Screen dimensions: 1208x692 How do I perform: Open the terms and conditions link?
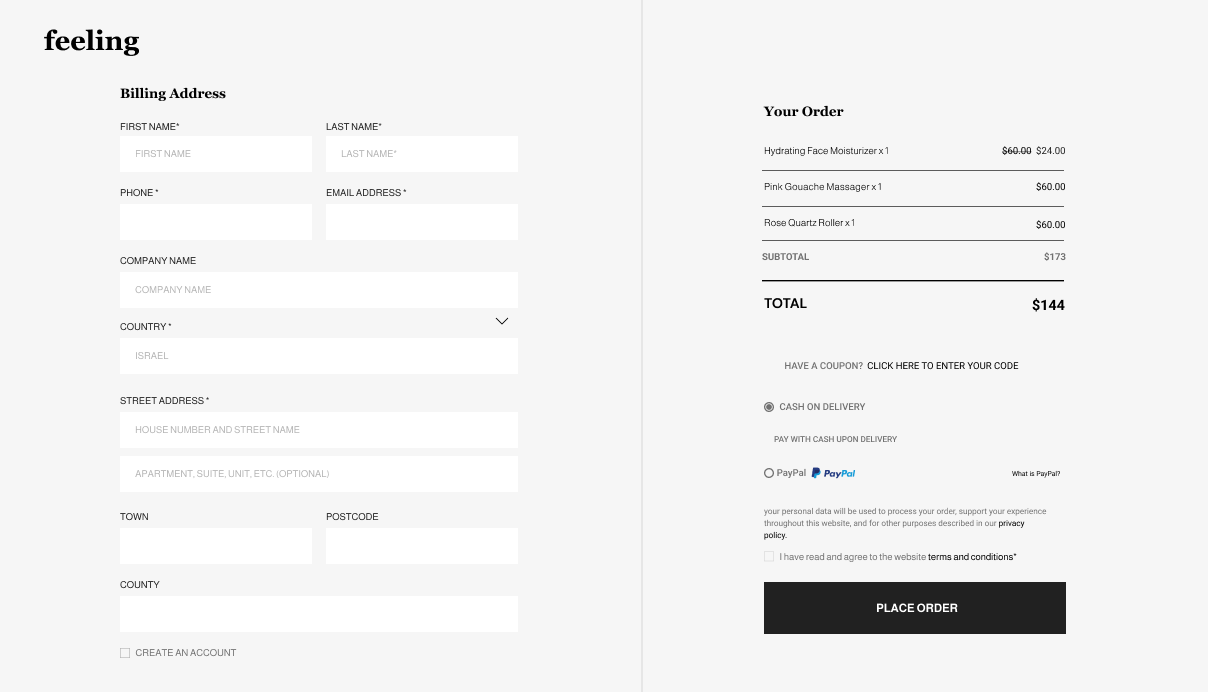point(970,557)
